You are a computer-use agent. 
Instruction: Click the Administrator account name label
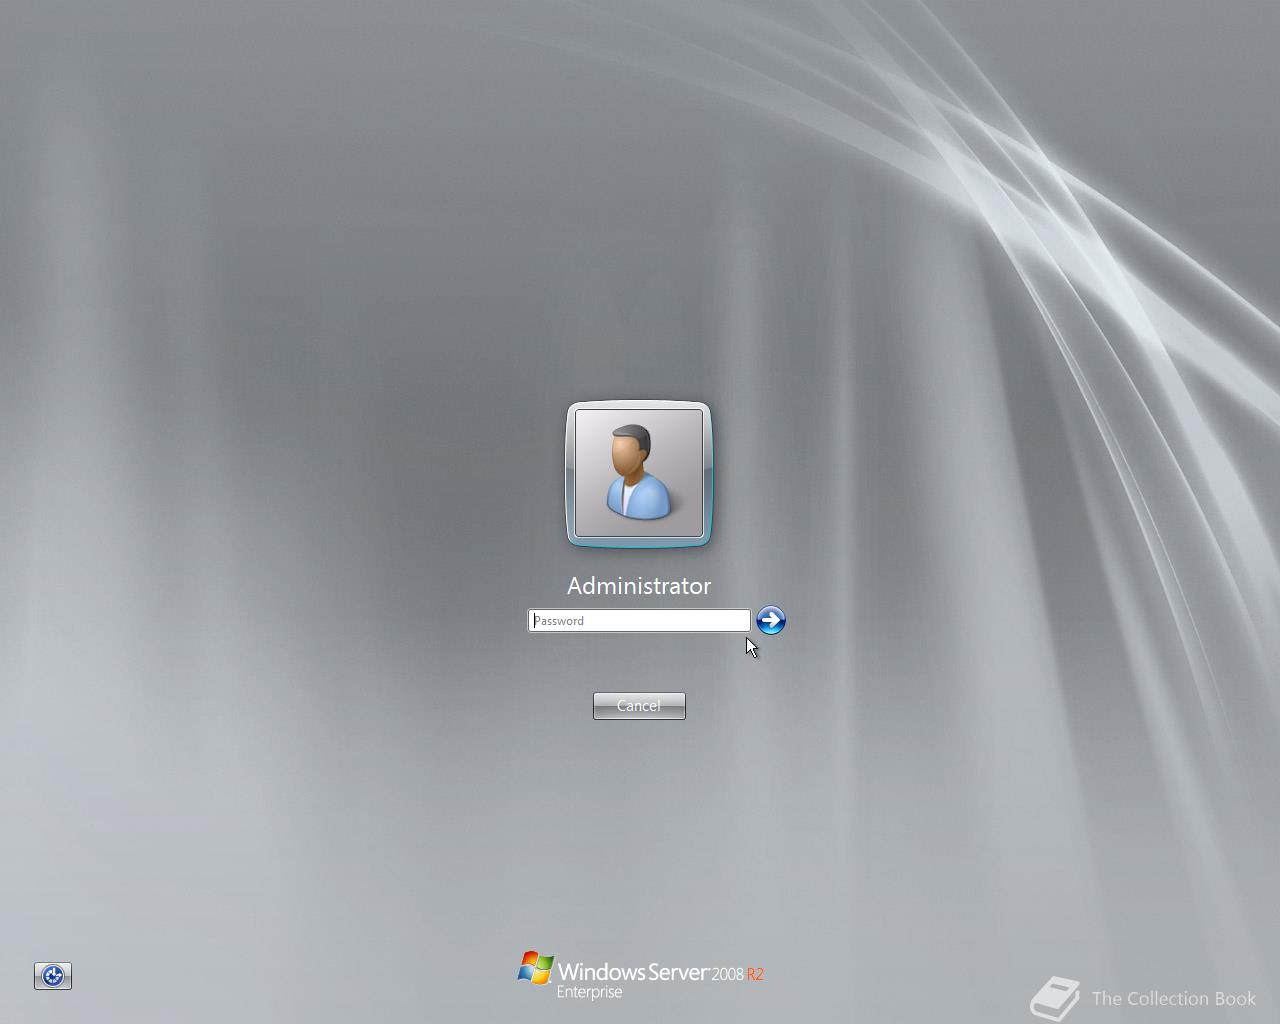point(639,586)
